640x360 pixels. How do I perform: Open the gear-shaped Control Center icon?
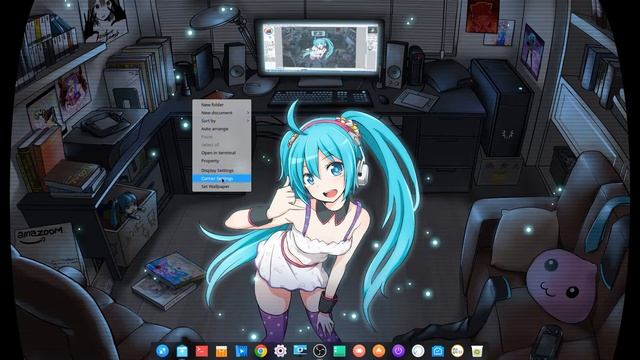click(280, 351)
